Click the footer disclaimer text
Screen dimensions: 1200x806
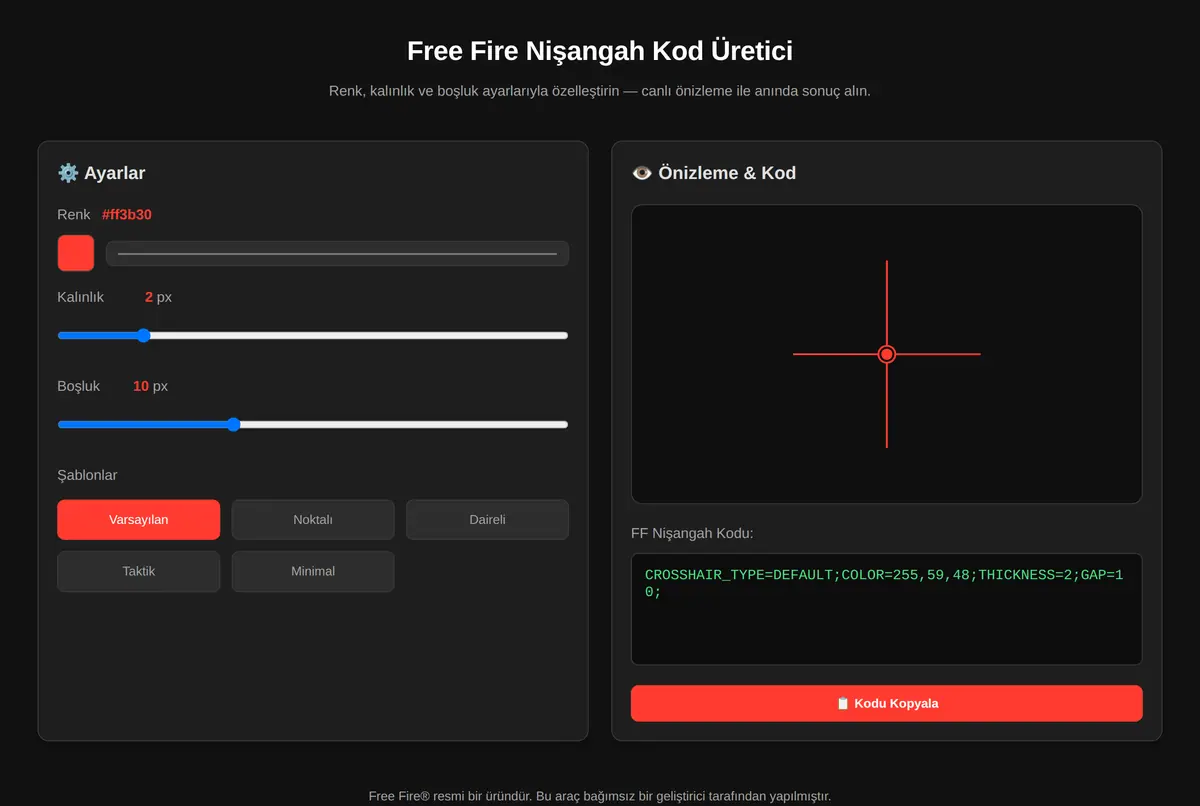click(600, 796)
